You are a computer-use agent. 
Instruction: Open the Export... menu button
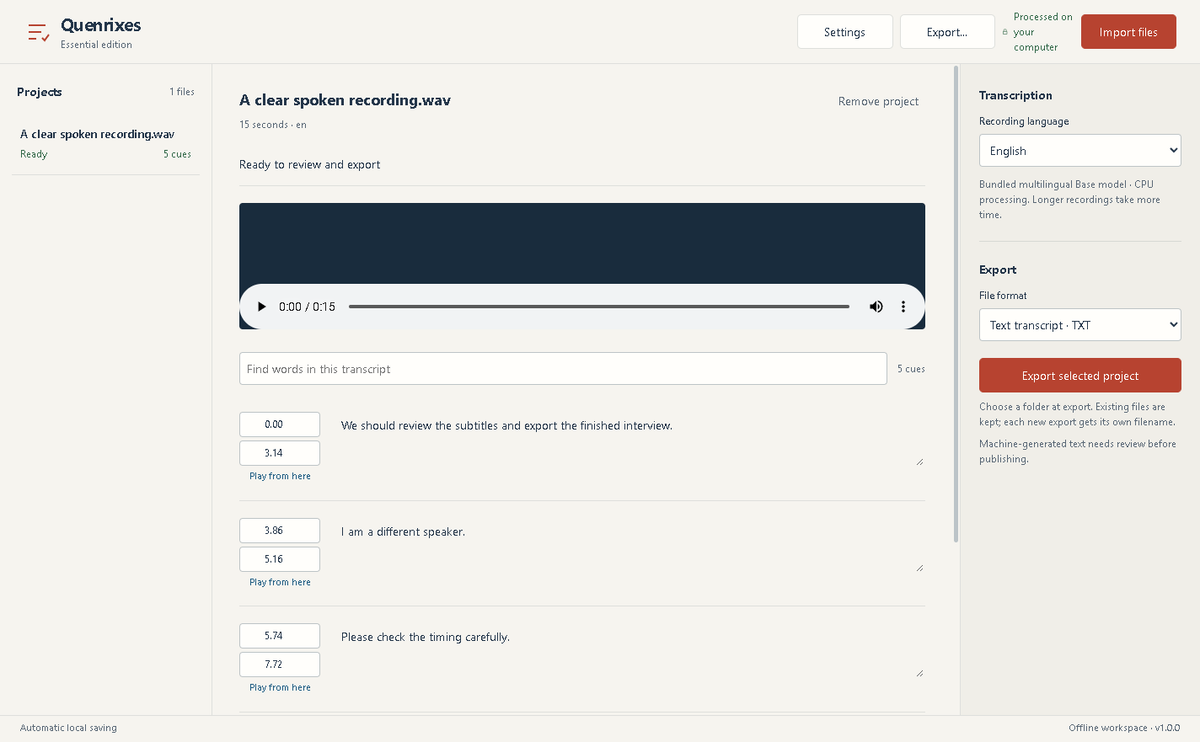(x=947, y=32)
